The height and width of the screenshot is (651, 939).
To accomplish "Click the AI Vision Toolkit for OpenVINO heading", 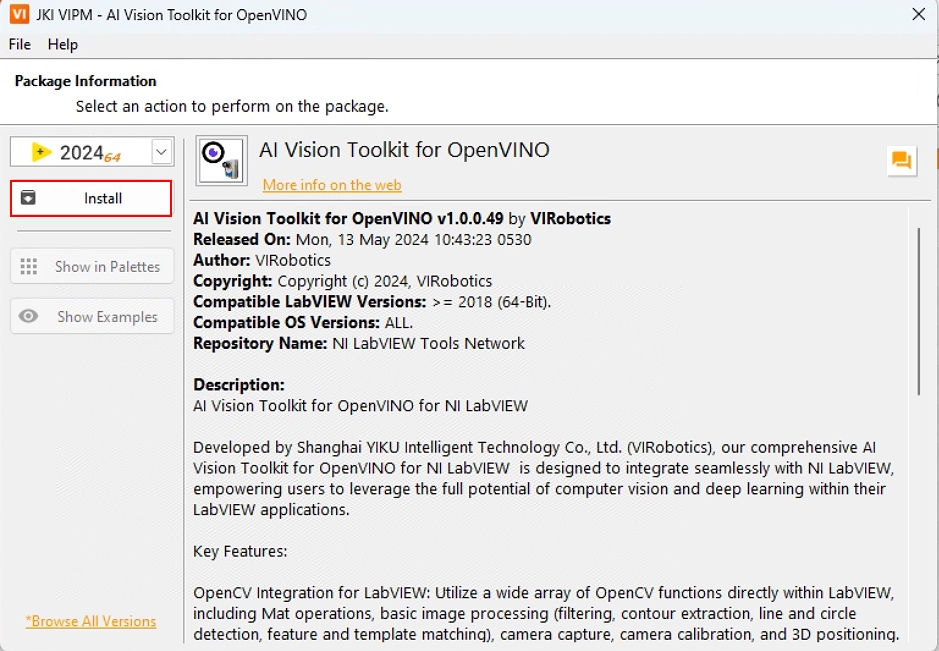I will point(404,150).
